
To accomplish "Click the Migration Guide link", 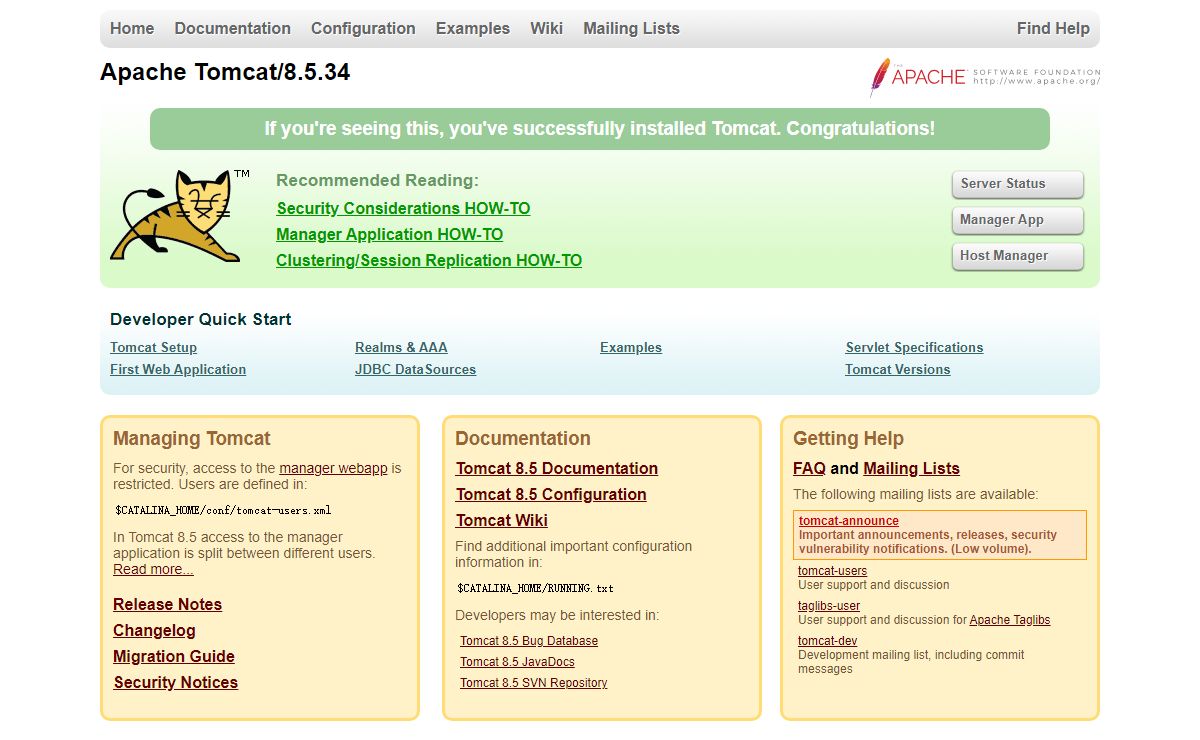I will [x=174, y=656].
